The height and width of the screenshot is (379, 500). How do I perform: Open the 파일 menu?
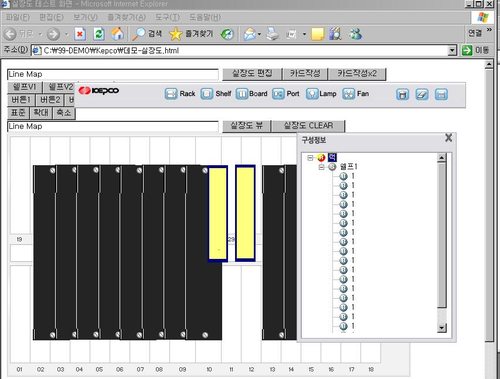18,17
